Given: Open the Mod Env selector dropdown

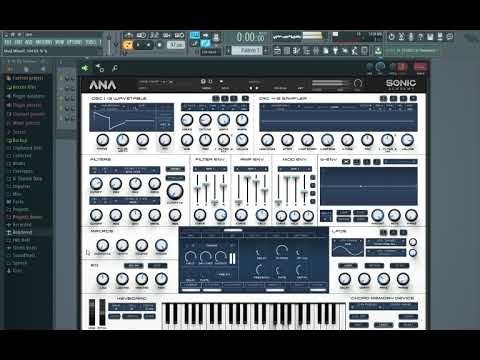Looking at the screenshot, I should (294, 169).
